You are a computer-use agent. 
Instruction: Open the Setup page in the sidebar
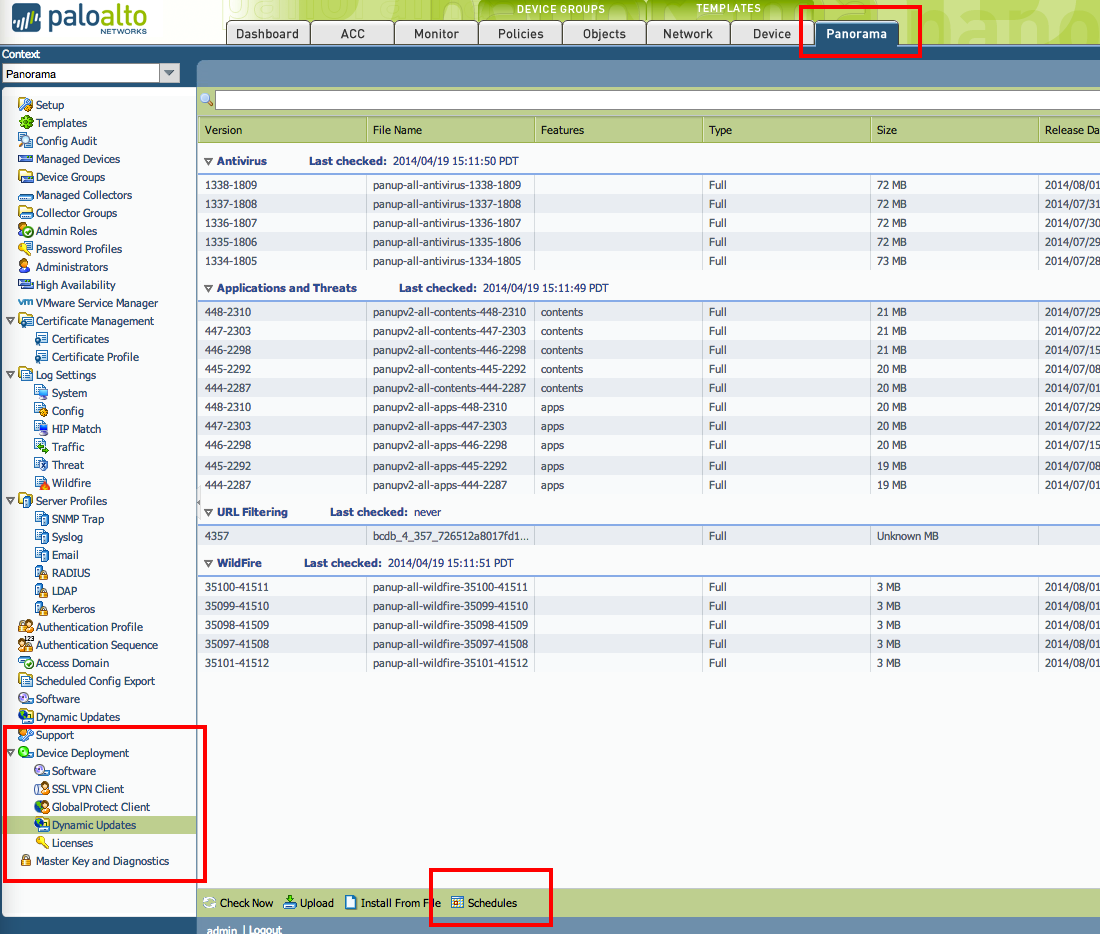click(x=46, y=104)
